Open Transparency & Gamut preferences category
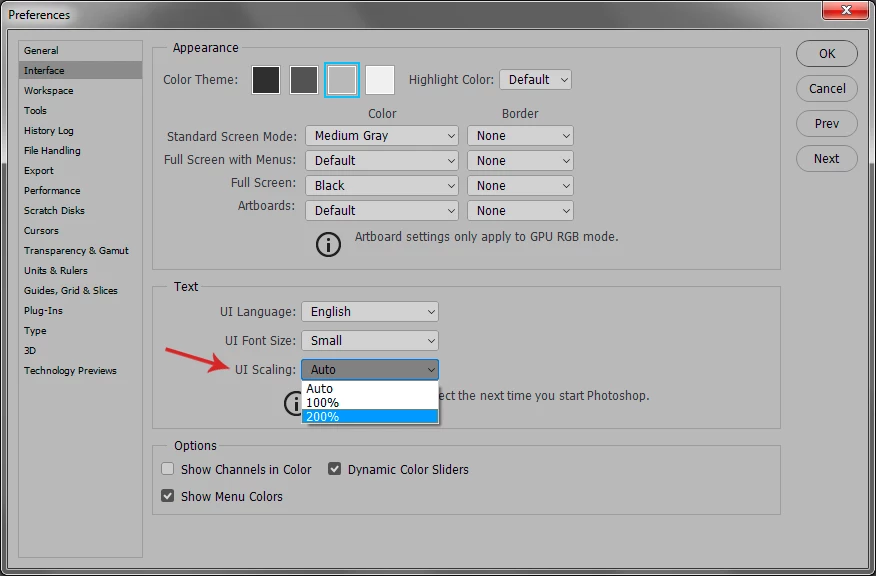This screenshot has width=876, height=576. pos(80,251)
